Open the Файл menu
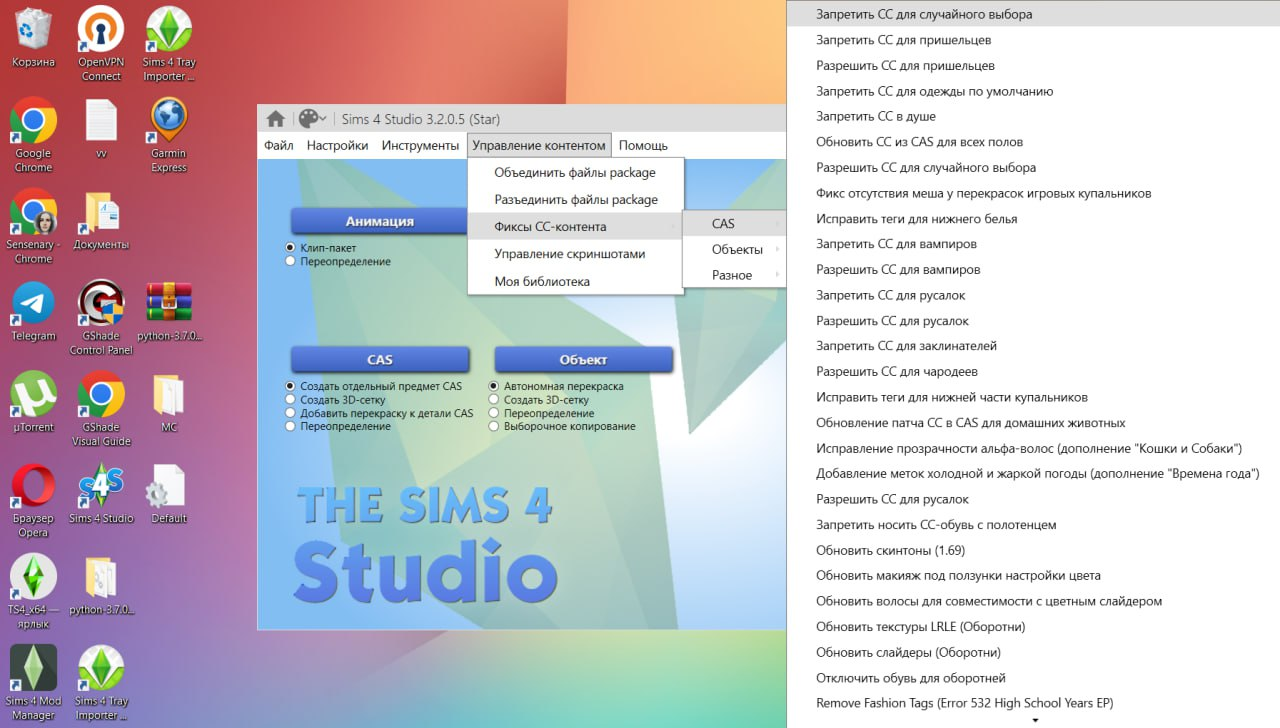This screenshot has height=728, width=1280. point(279,145)
